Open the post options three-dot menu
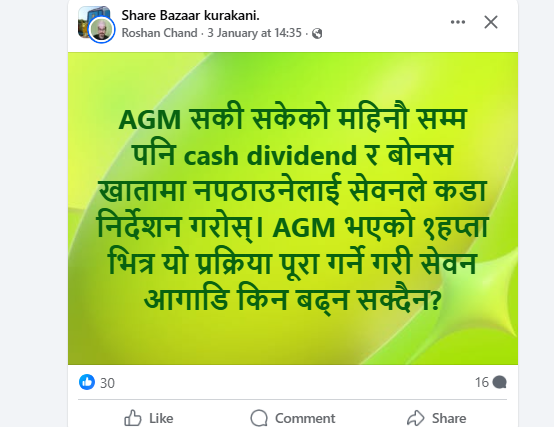The height and width of the screenshot is (427, 554). (458, 22)
